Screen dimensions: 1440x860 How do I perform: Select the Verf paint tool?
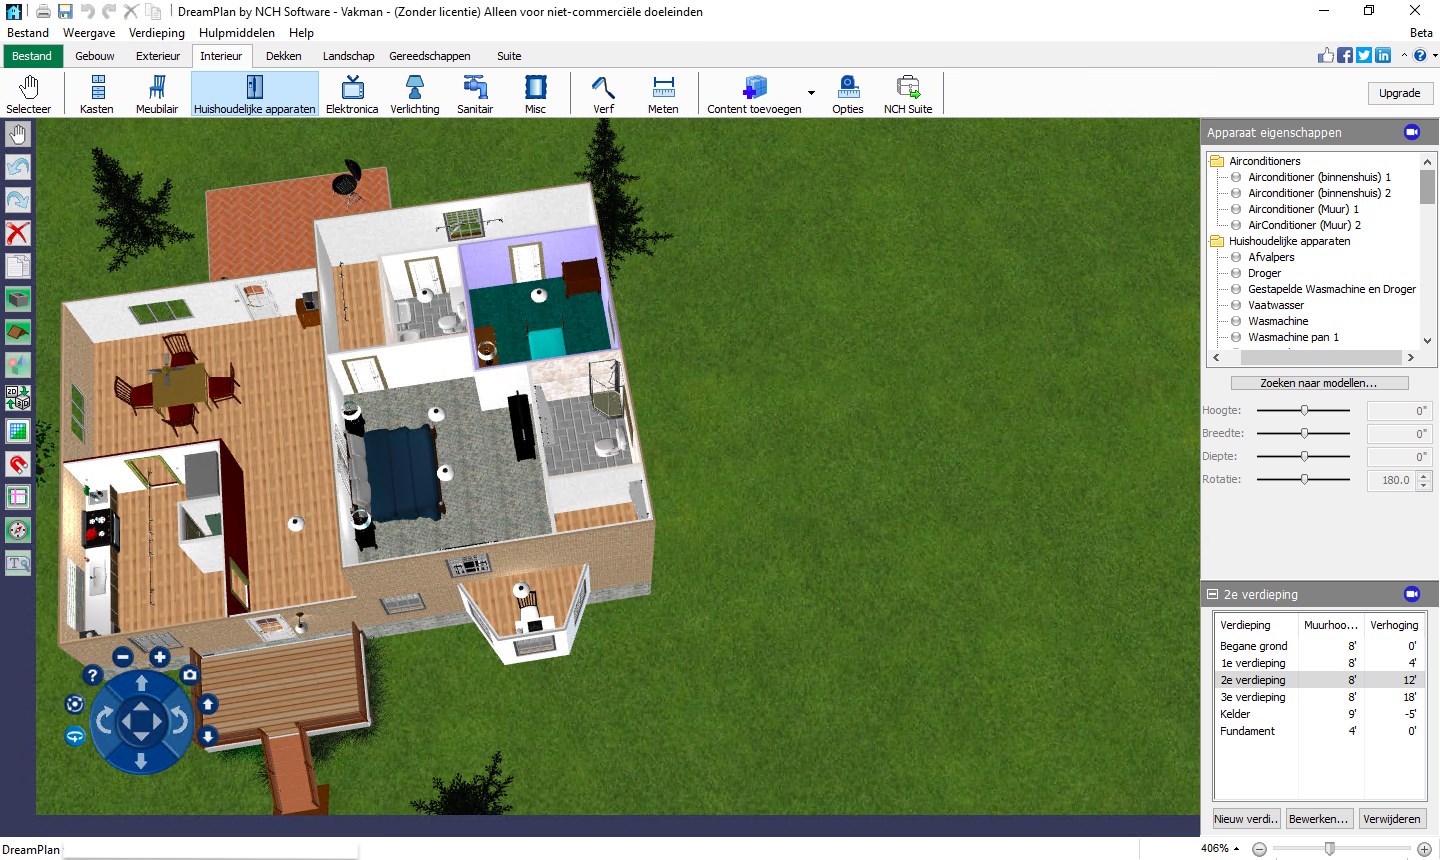coord(602,93)
